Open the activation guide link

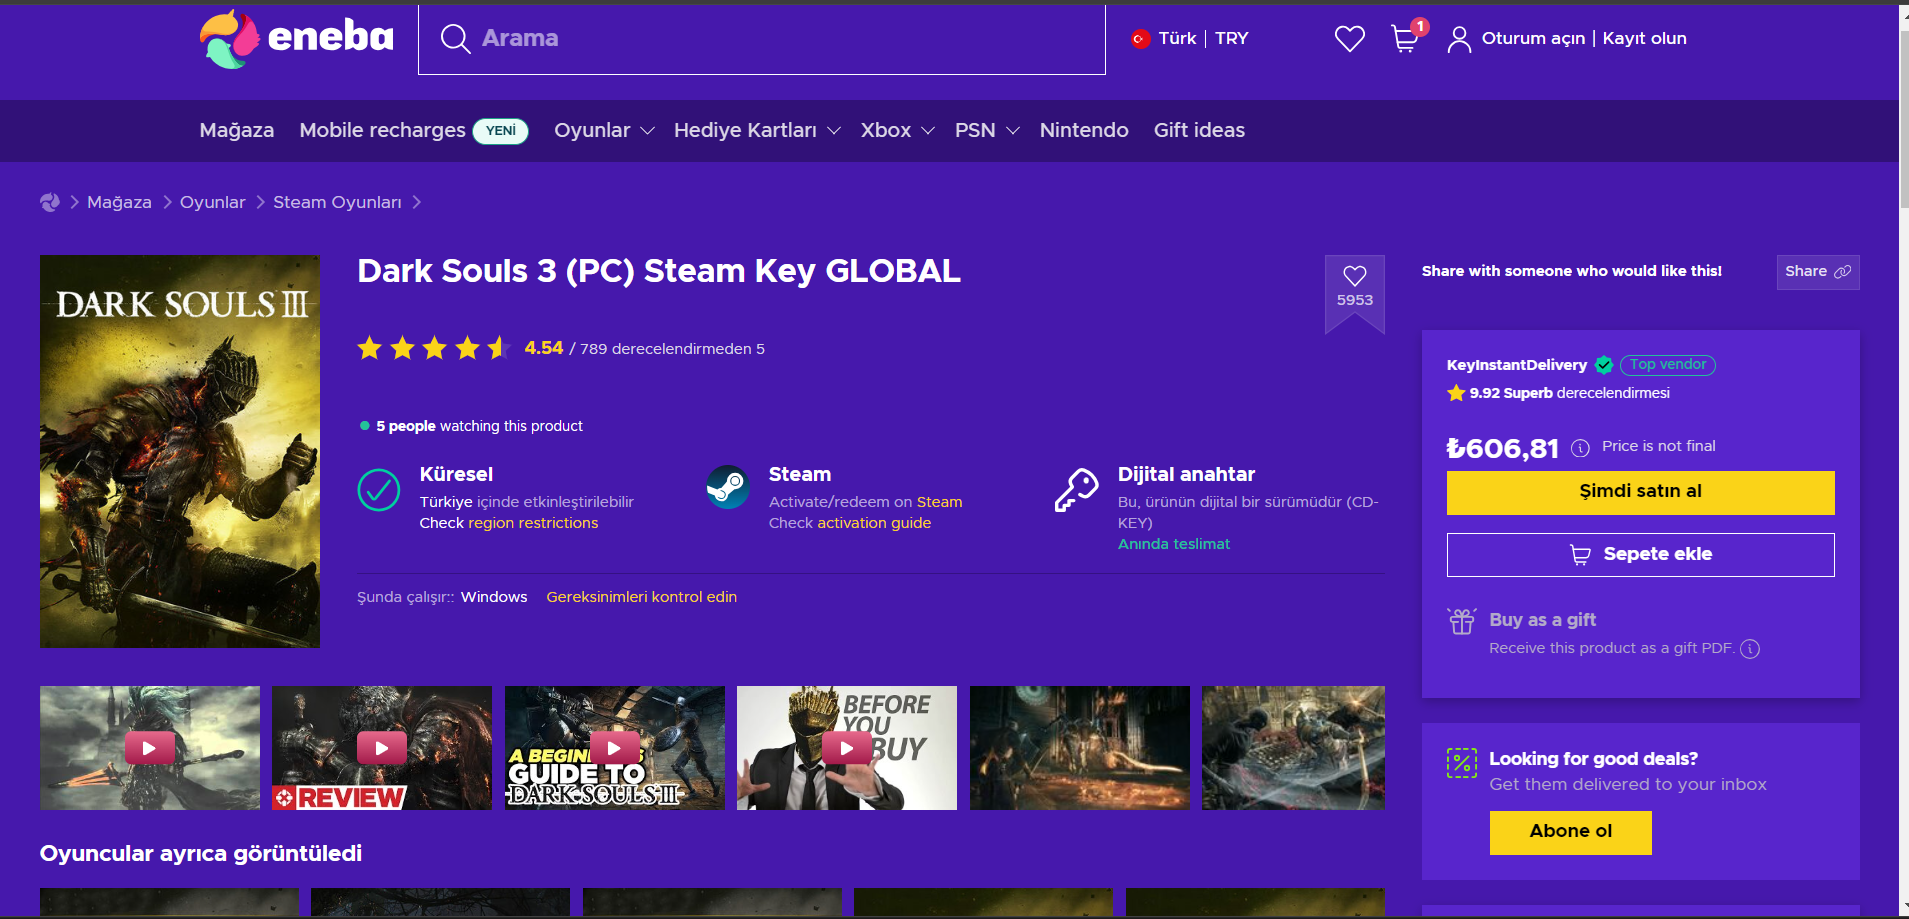874,523
